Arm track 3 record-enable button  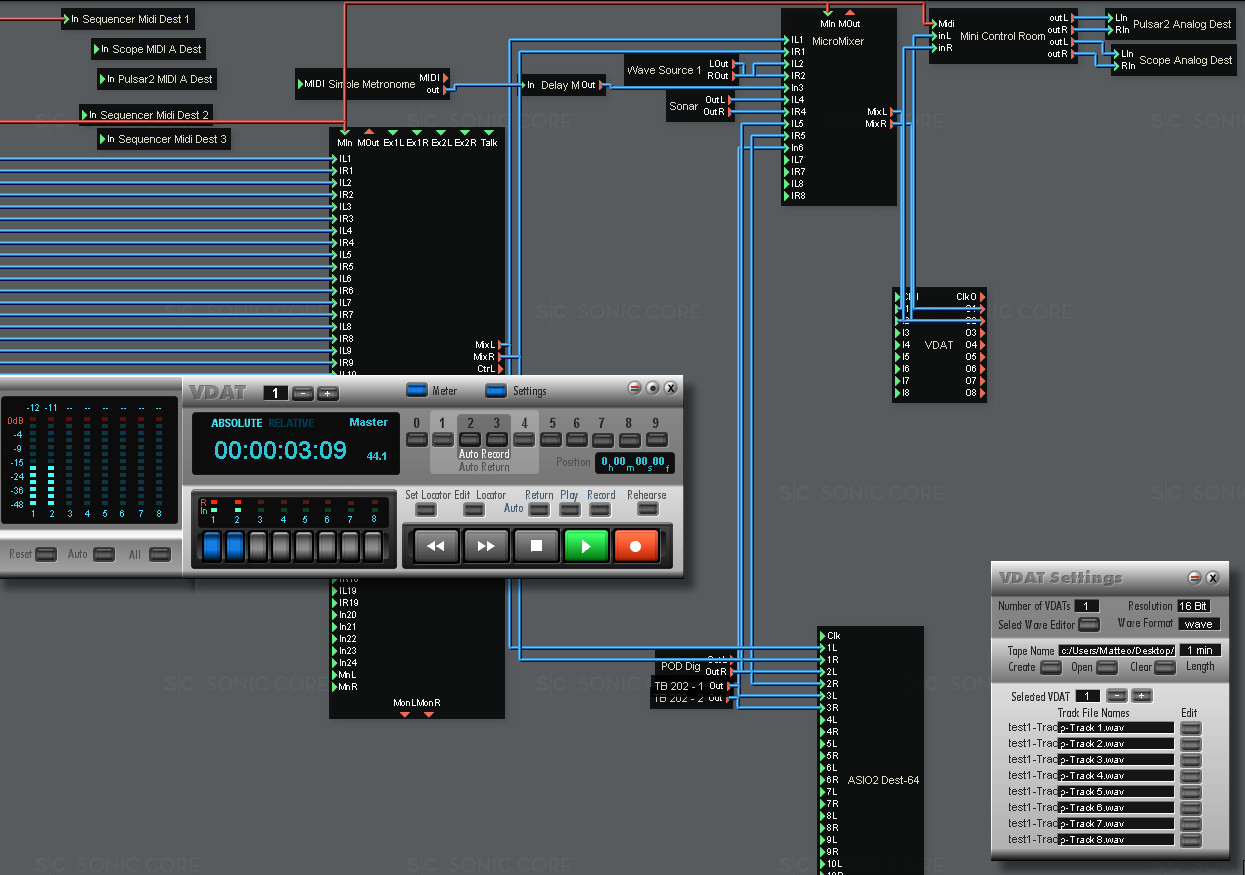click(x=258, y=546)
